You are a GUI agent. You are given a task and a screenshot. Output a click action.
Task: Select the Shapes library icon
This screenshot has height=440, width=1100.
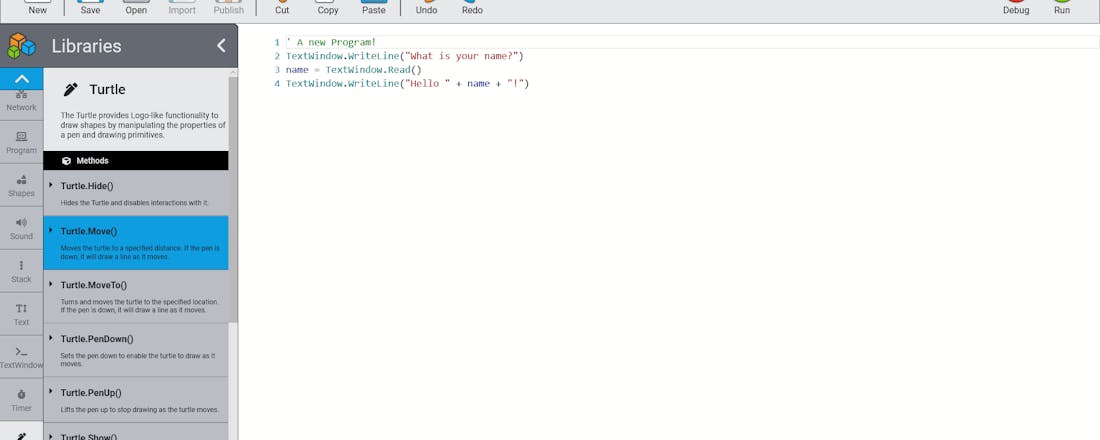point(22,185)
